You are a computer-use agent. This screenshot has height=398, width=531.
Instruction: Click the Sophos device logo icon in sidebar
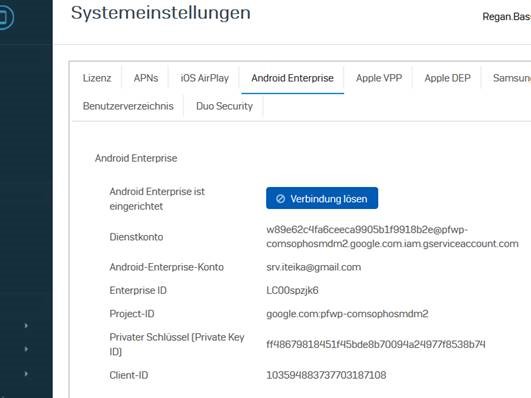5,17
